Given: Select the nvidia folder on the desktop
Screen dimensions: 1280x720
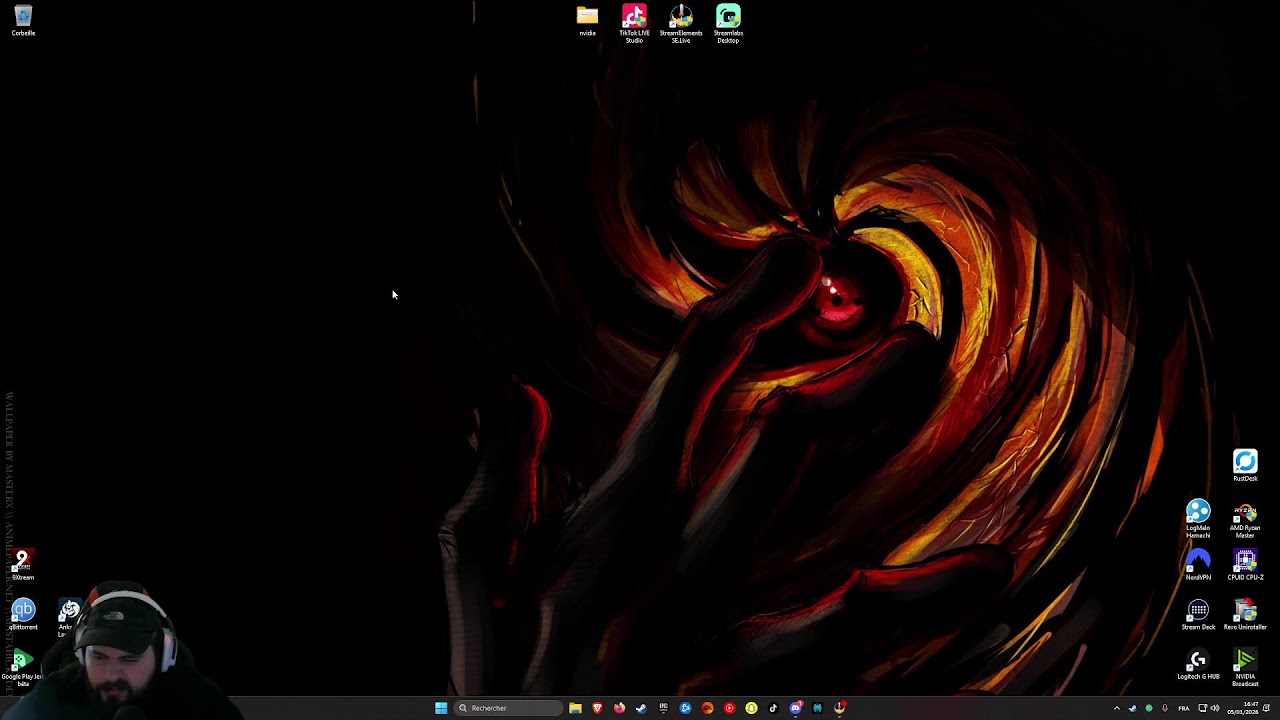Looking at the screenshot, I should click(587, 21).
